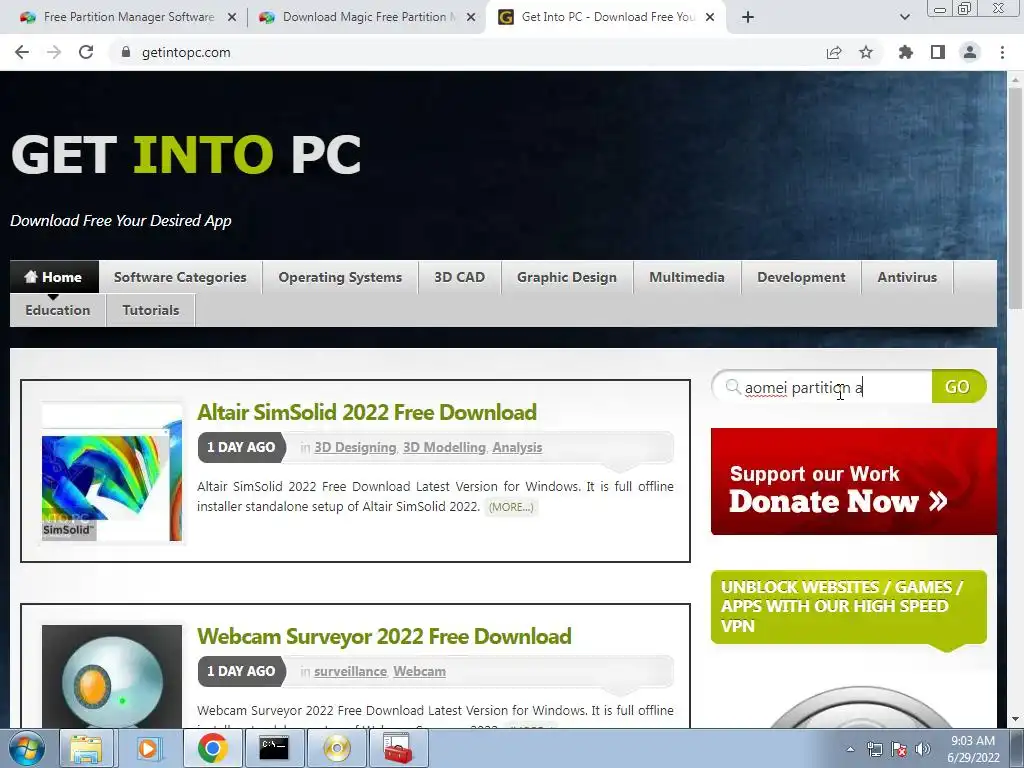Click the network tray icon
Screen dimensions: 1024x768
click(x=874, y=750)
